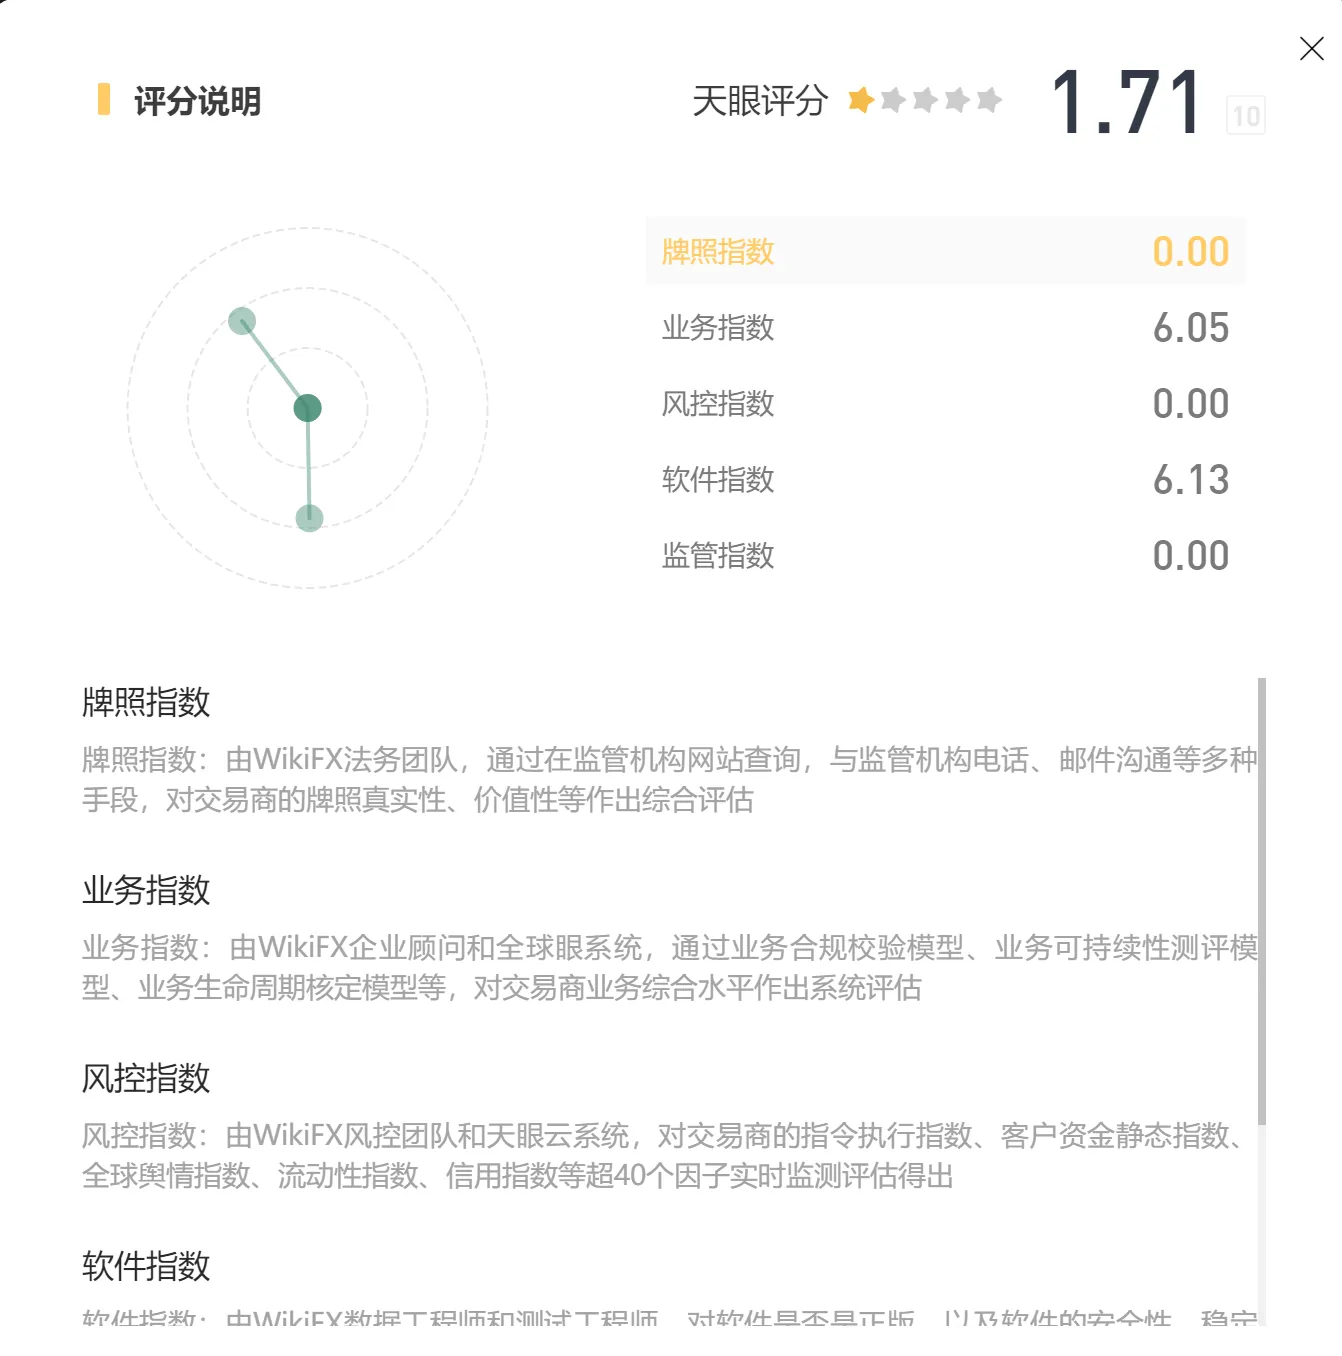
Task: Click the bottom radar chart point
Action: [309, 518]
